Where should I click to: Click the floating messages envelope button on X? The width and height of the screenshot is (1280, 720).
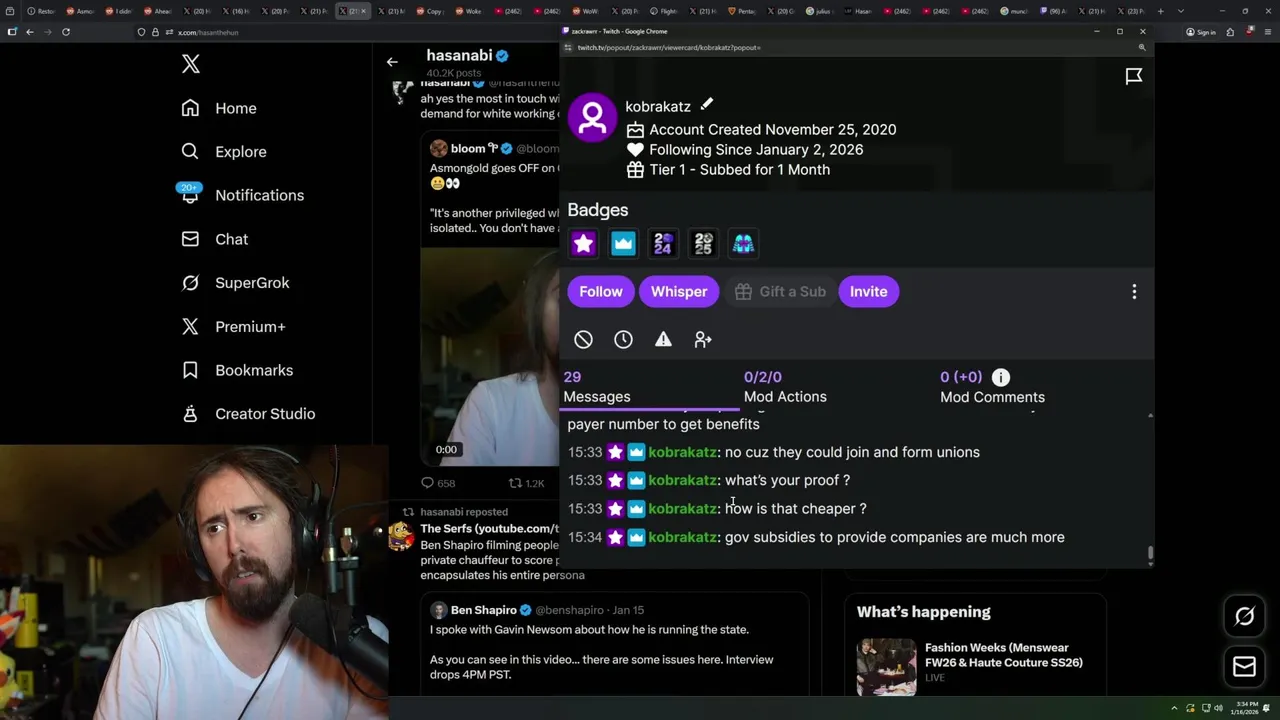point(1244,666)
